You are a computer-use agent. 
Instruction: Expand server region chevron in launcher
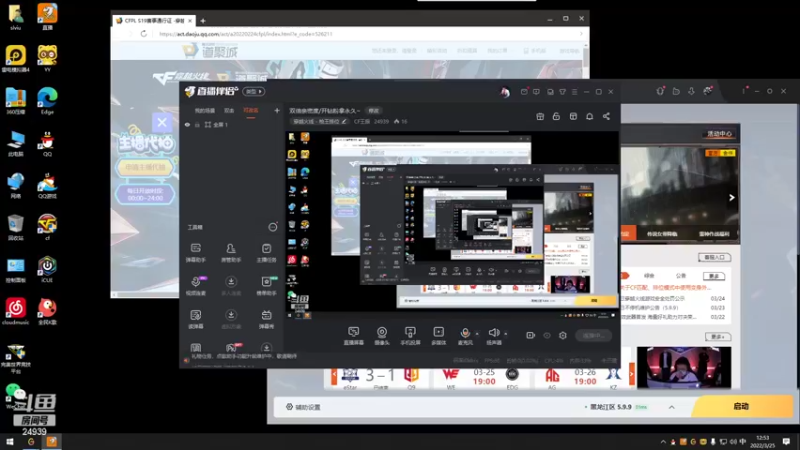[x=671, y=407]
